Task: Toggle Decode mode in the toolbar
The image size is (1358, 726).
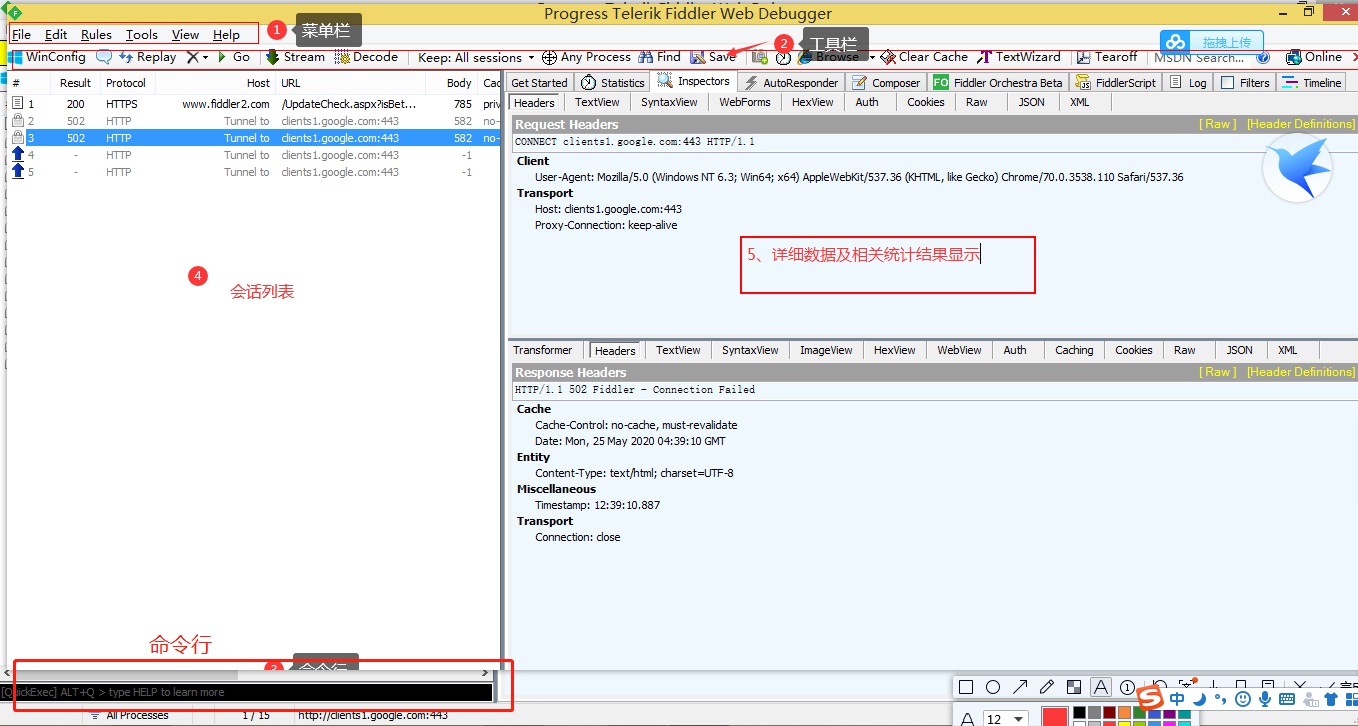Action: (x=367, y=57)
